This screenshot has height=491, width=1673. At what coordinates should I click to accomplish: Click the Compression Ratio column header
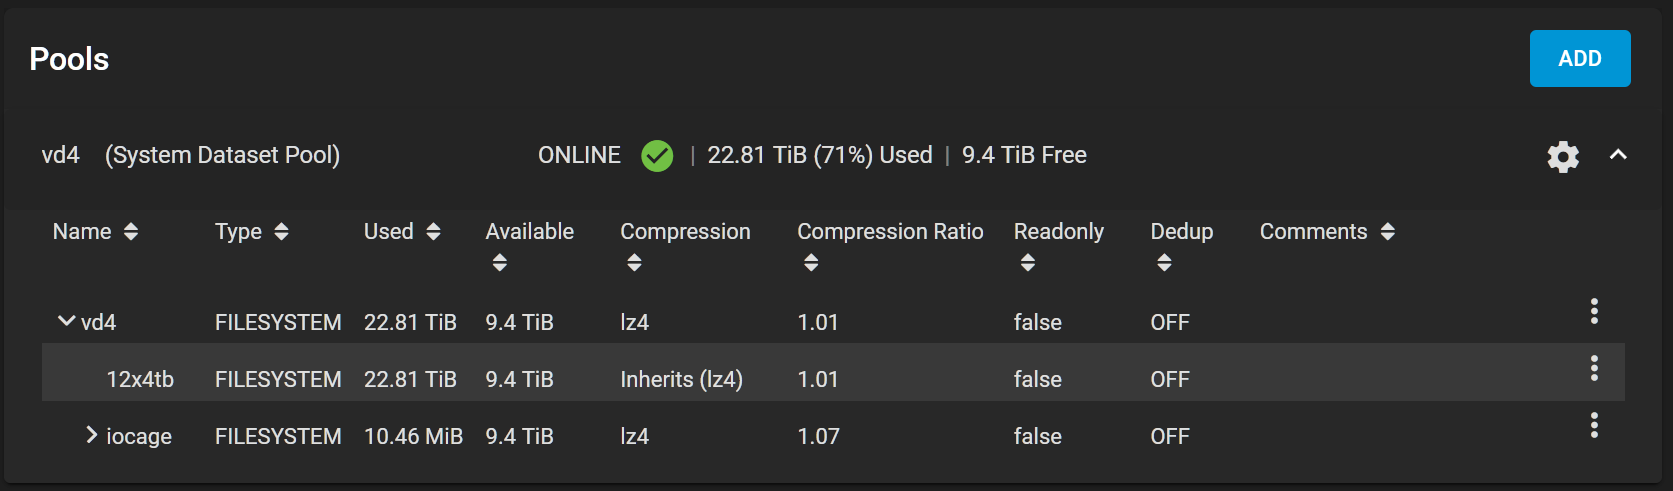(x=890, y=232)
